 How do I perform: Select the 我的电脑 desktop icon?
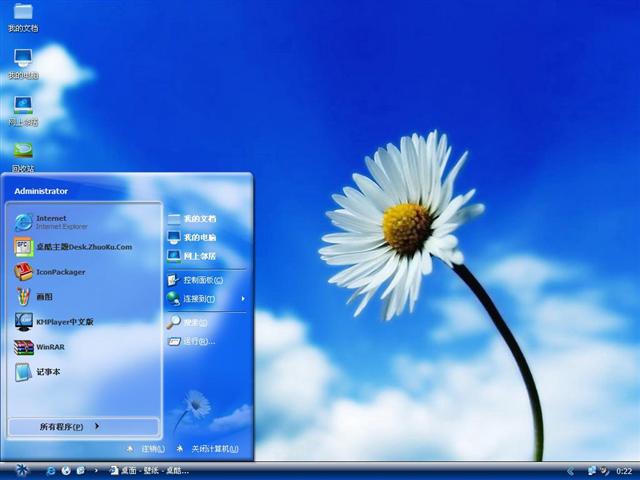(x=22, y=62)
